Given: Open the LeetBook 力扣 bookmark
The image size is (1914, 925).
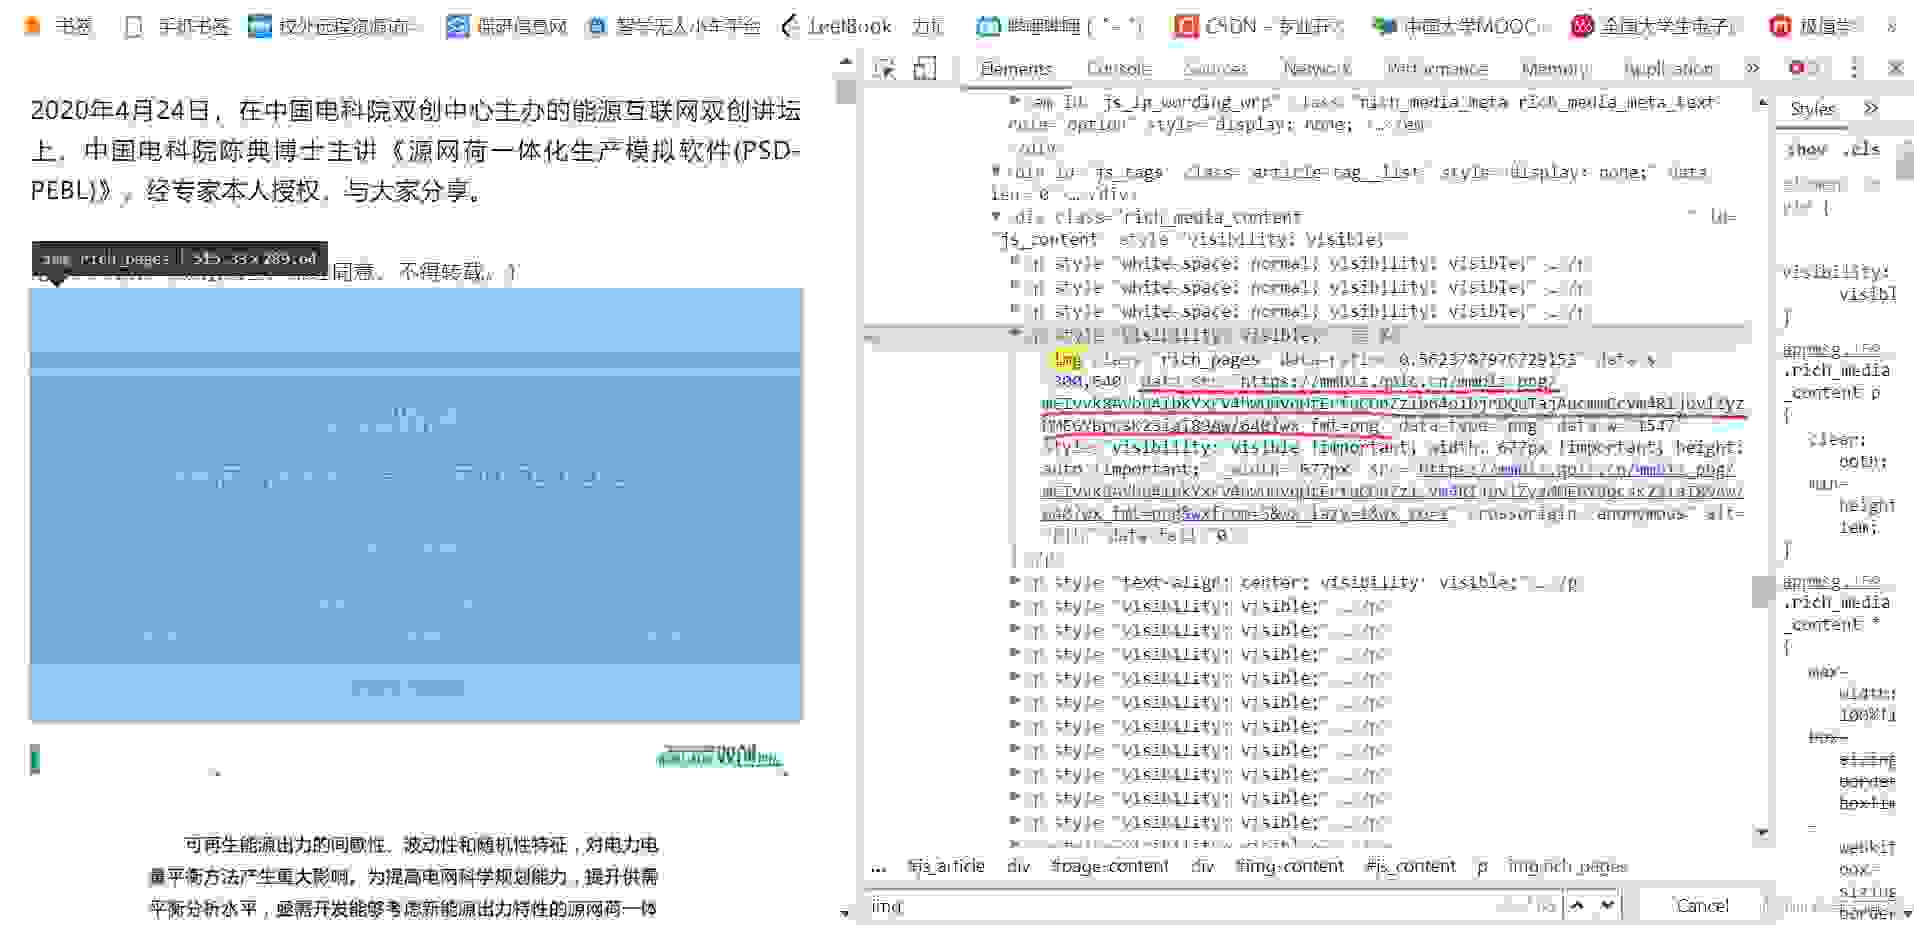Looking at the screenshot, I should pos(863,26).
